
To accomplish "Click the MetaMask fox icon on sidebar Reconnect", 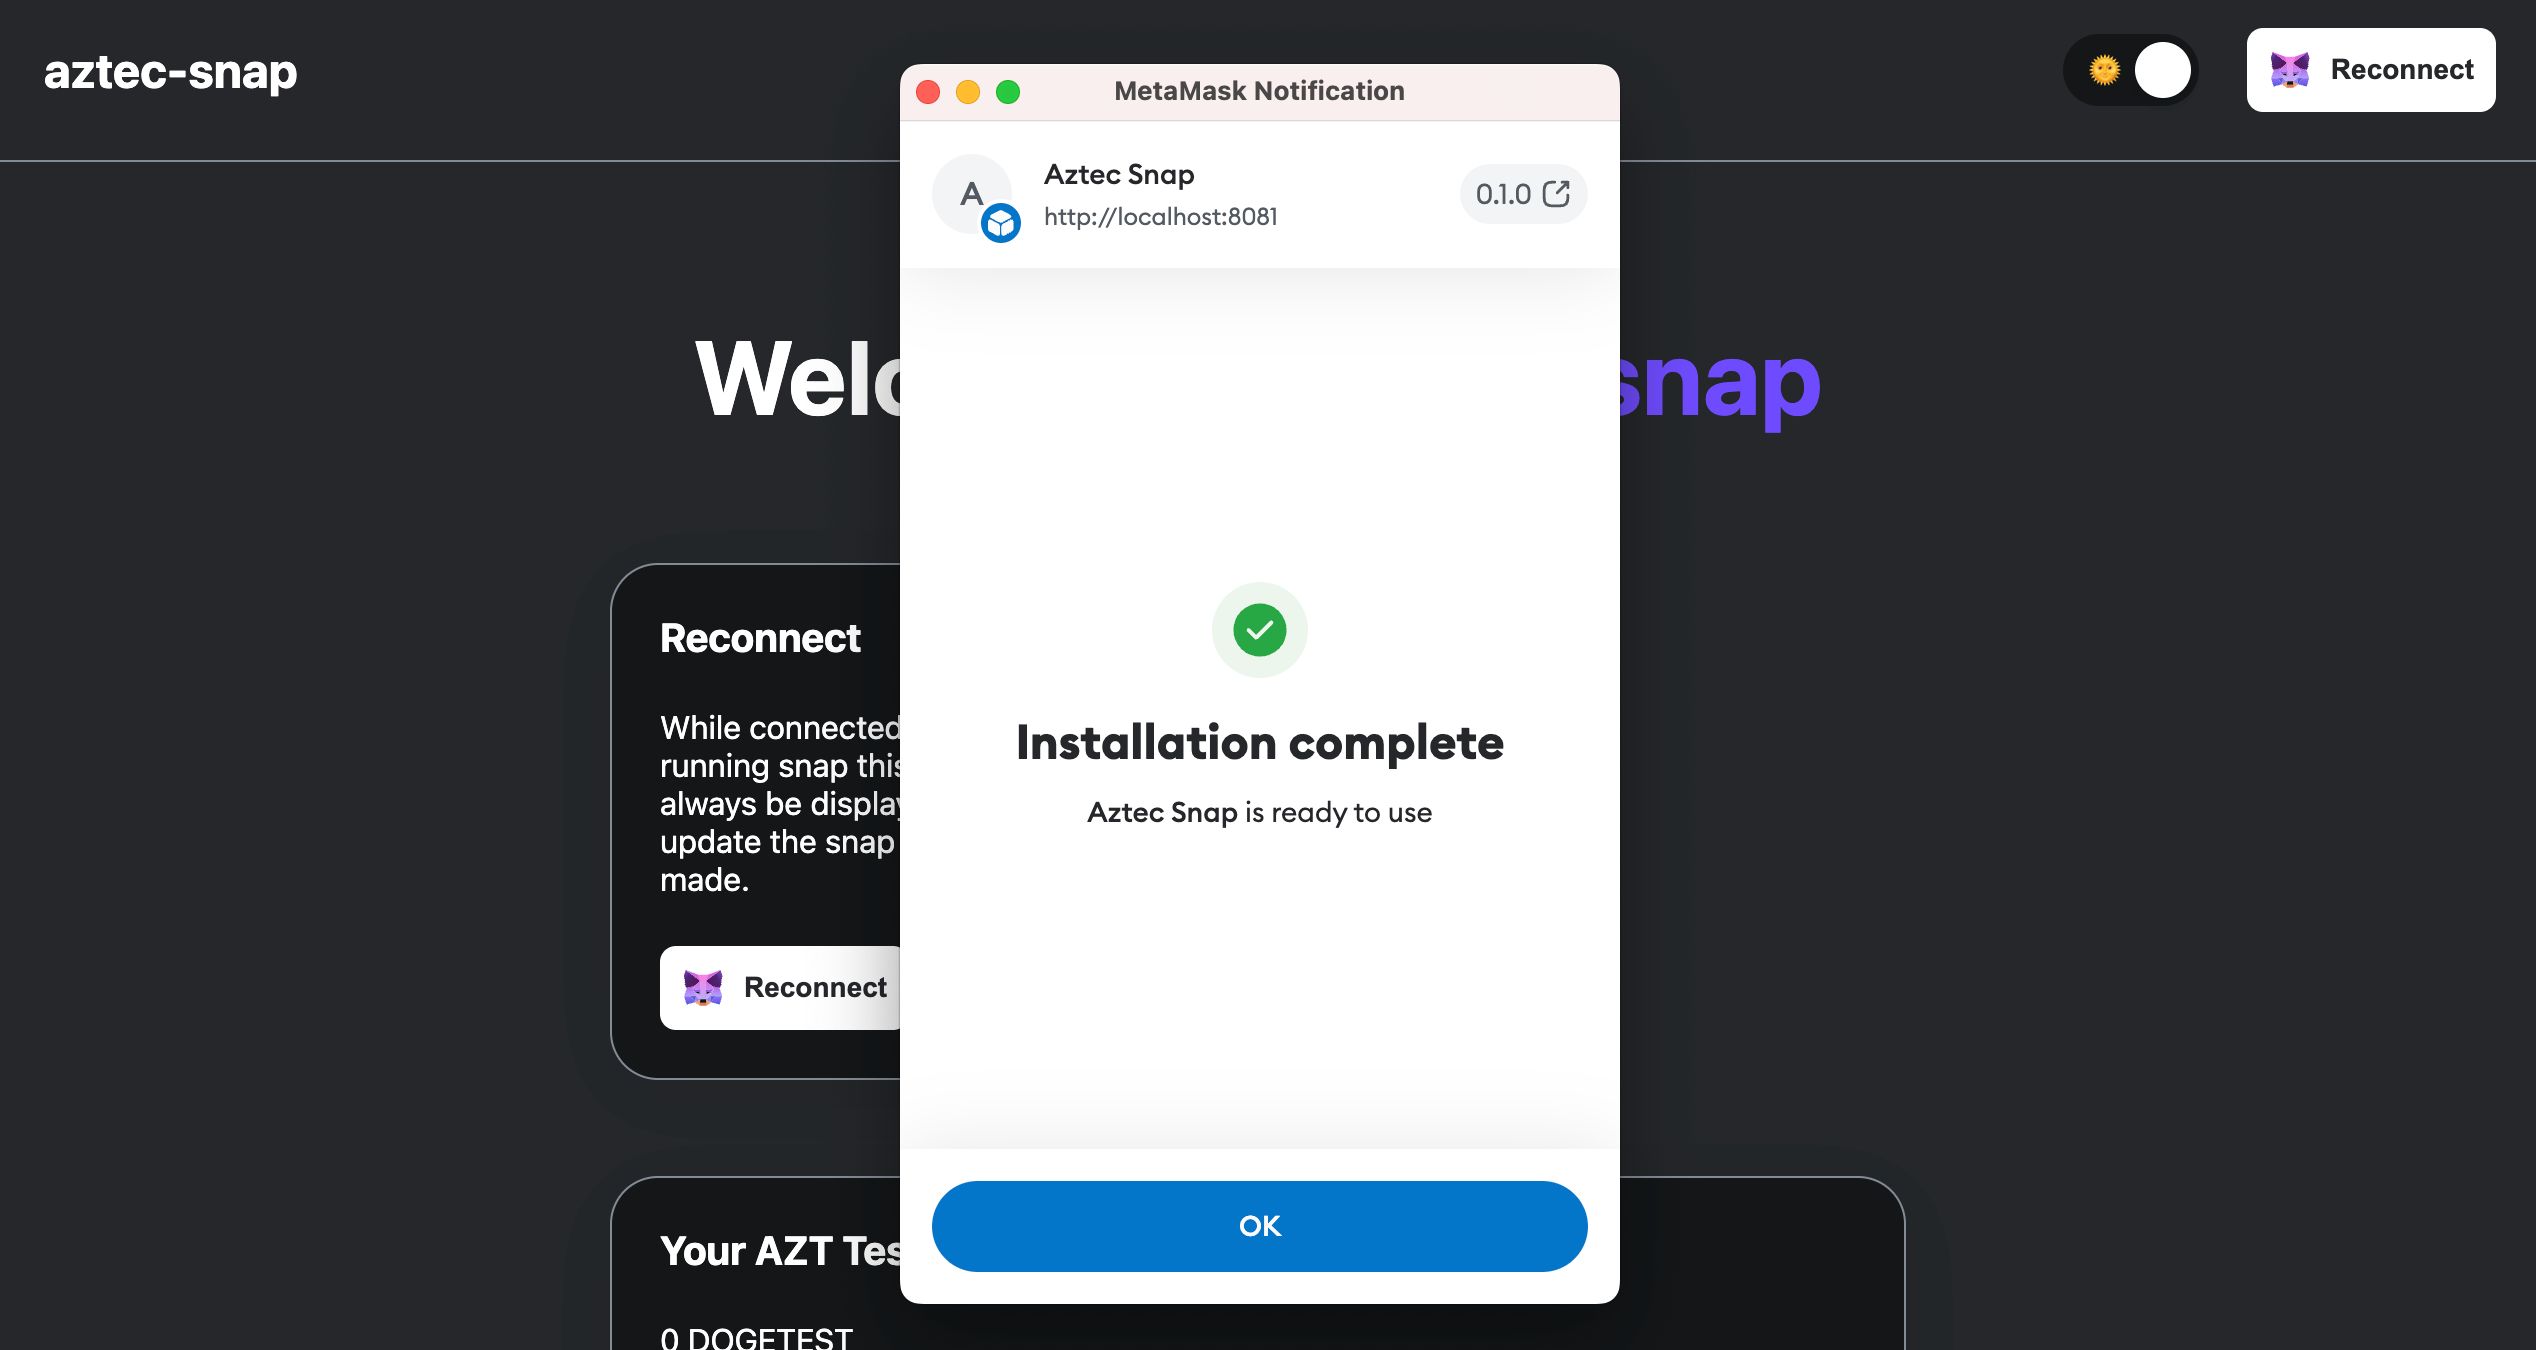I will click(701, 986).
